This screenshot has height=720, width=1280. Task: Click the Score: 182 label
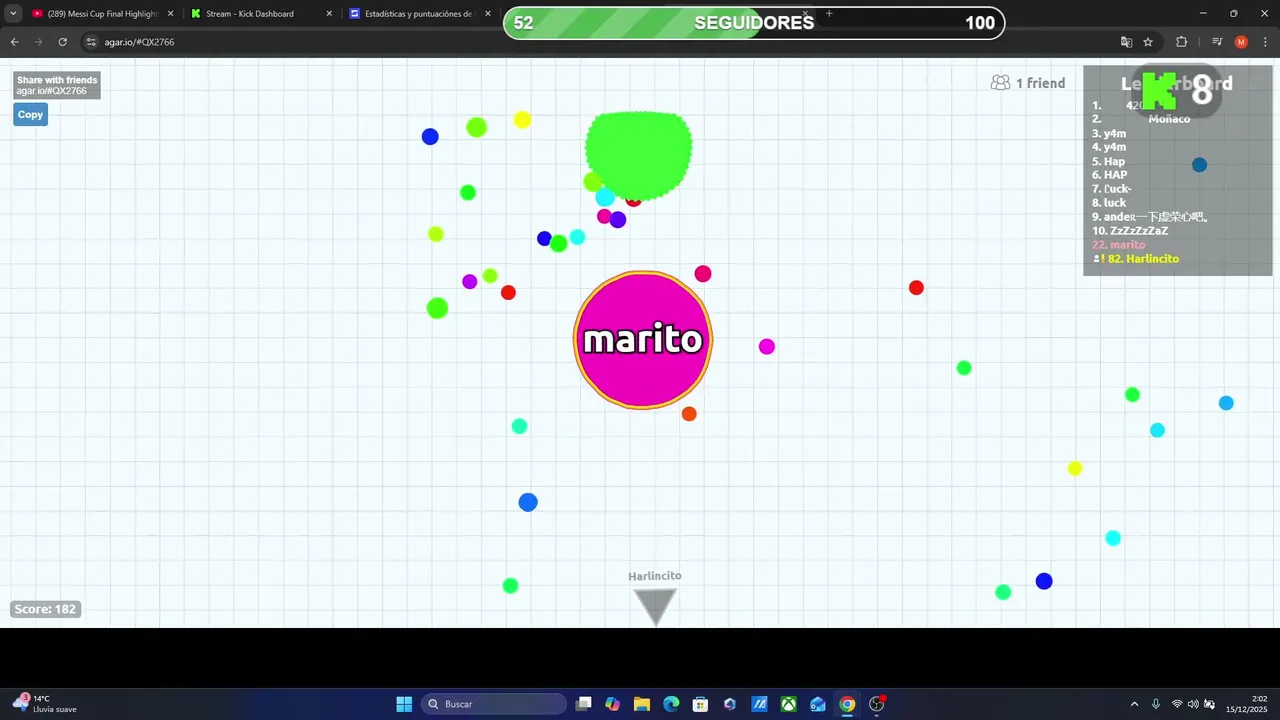click(45, 609)
